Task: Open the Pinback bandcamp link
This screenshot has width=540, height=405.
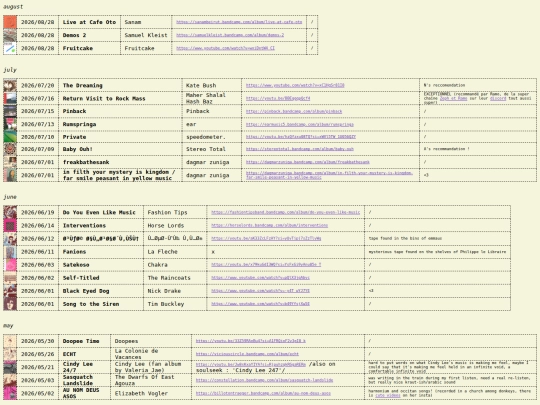Action: 294,111
